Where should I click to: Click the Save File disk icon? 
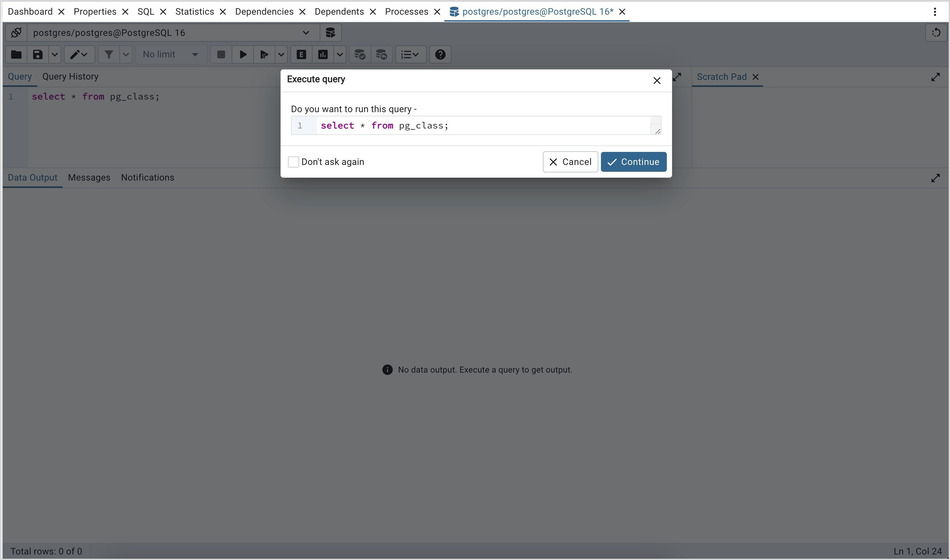38,55
